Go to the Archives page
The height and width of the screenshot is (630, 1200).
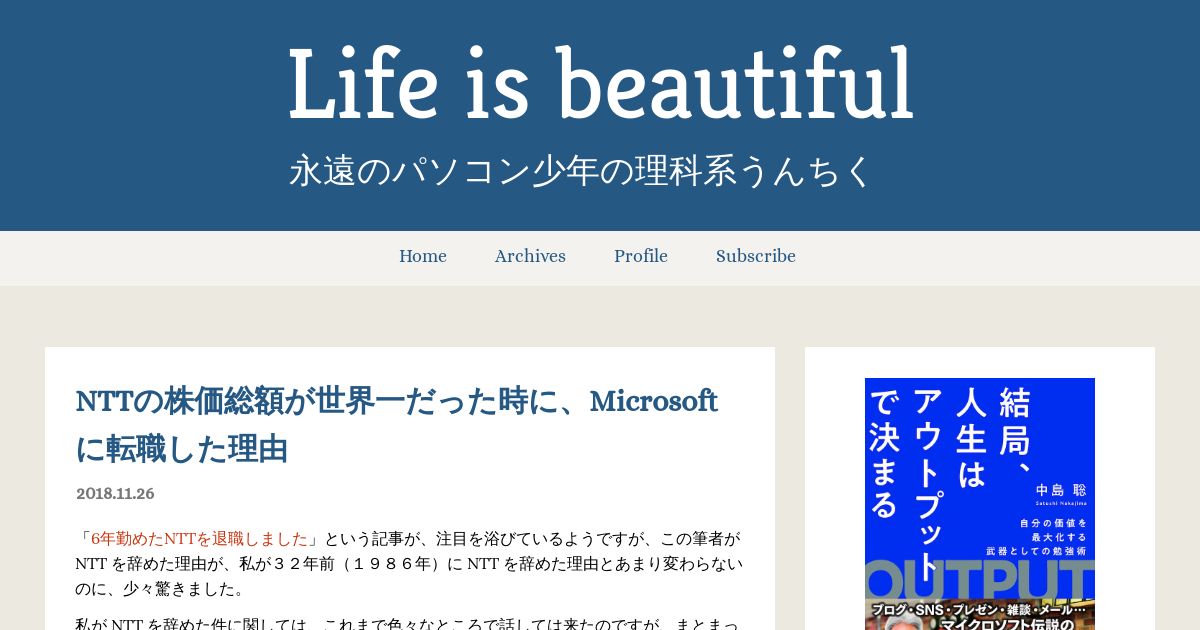click(x=530, y=257)
